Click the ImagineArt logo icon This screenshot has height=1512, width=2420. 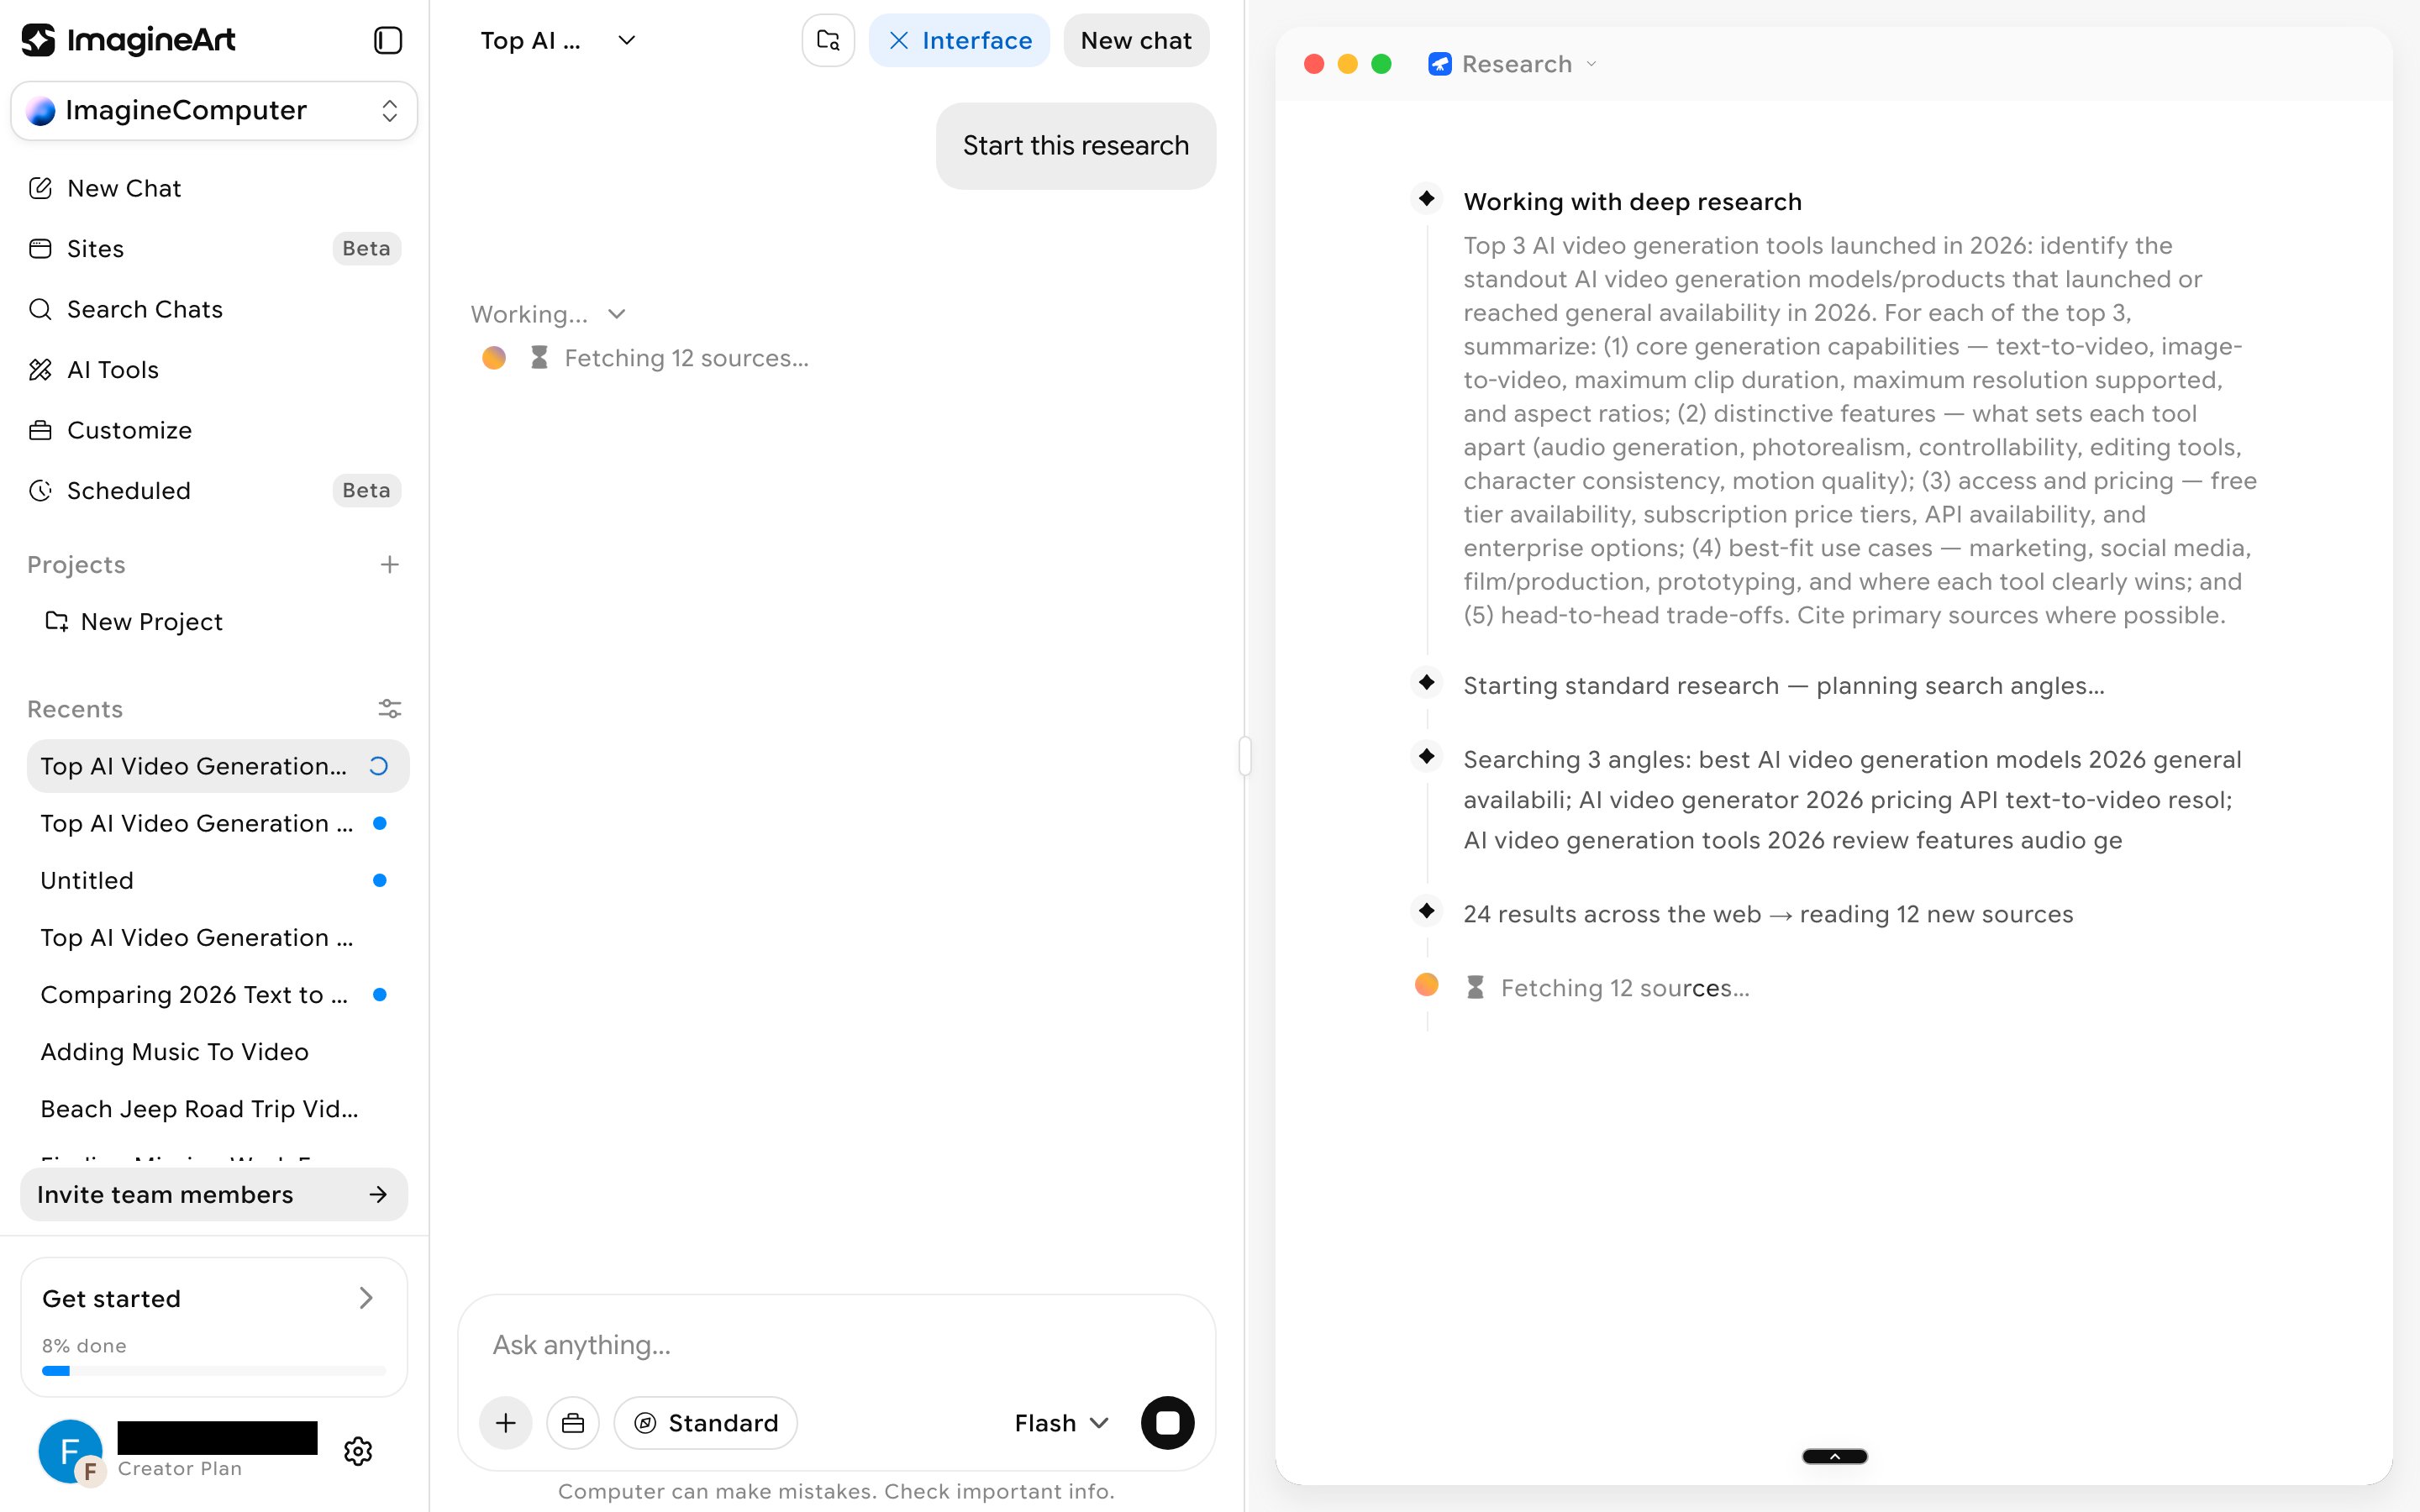39,40
